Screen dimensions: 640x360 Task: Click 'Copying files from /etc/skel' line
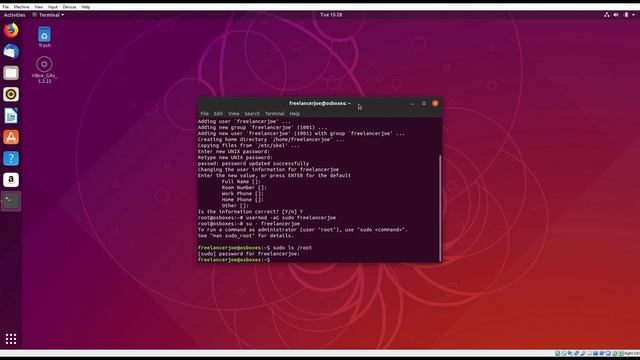pyautogui.click(x=249, y=146)
